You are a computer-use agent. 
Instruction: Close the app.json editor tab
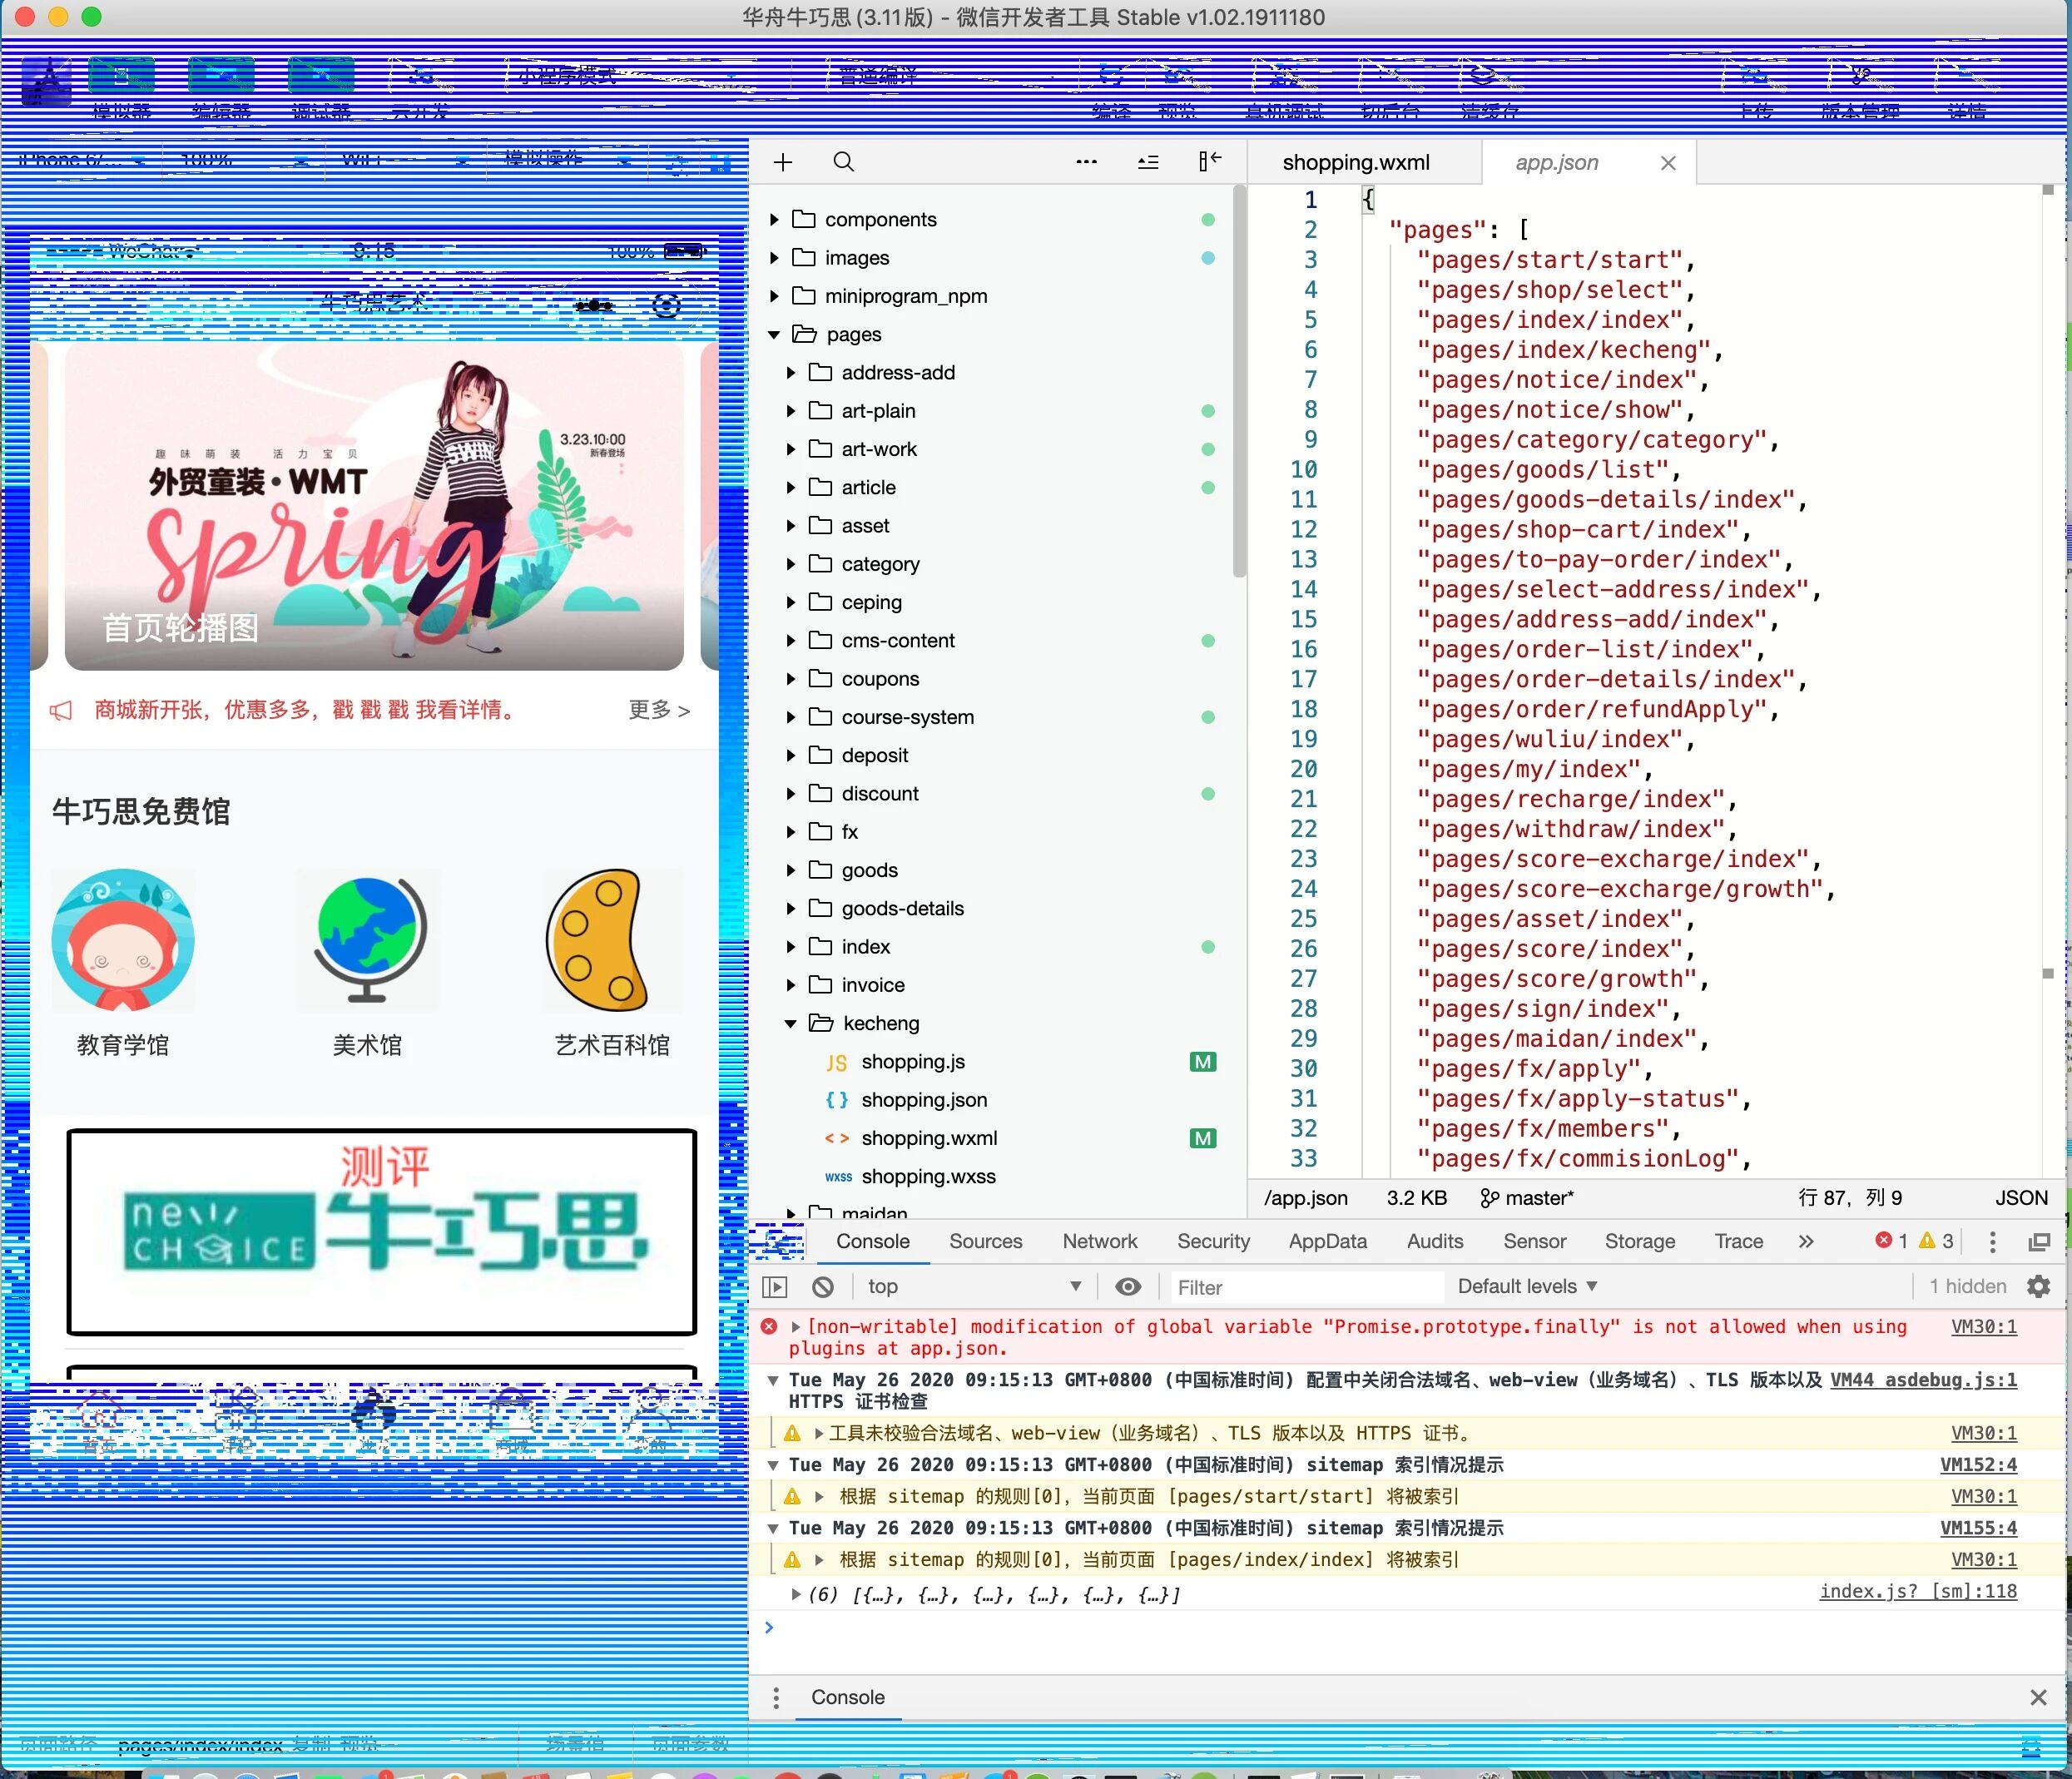1667,163
